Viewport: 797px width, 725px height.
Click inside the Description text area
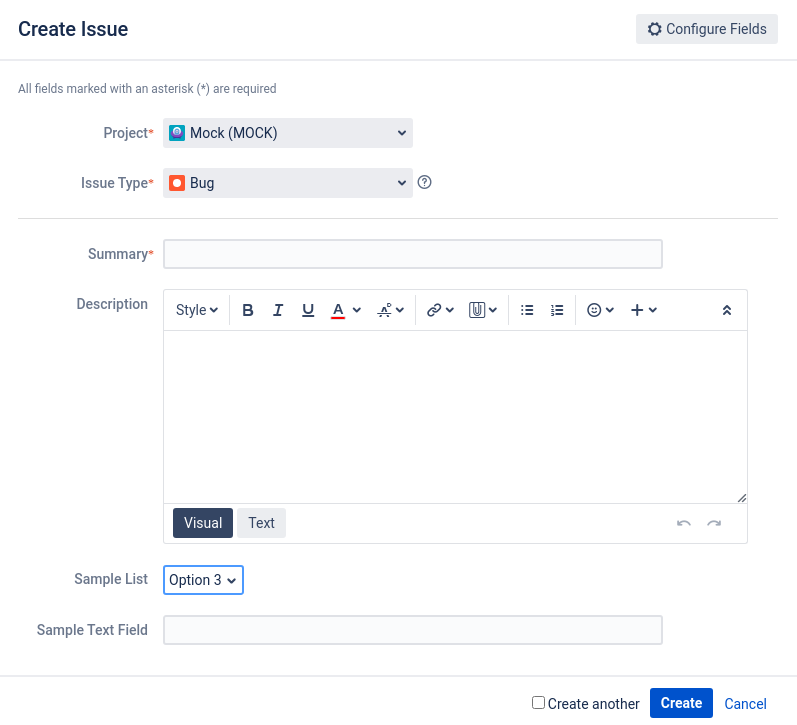click(x=455, y=417)
